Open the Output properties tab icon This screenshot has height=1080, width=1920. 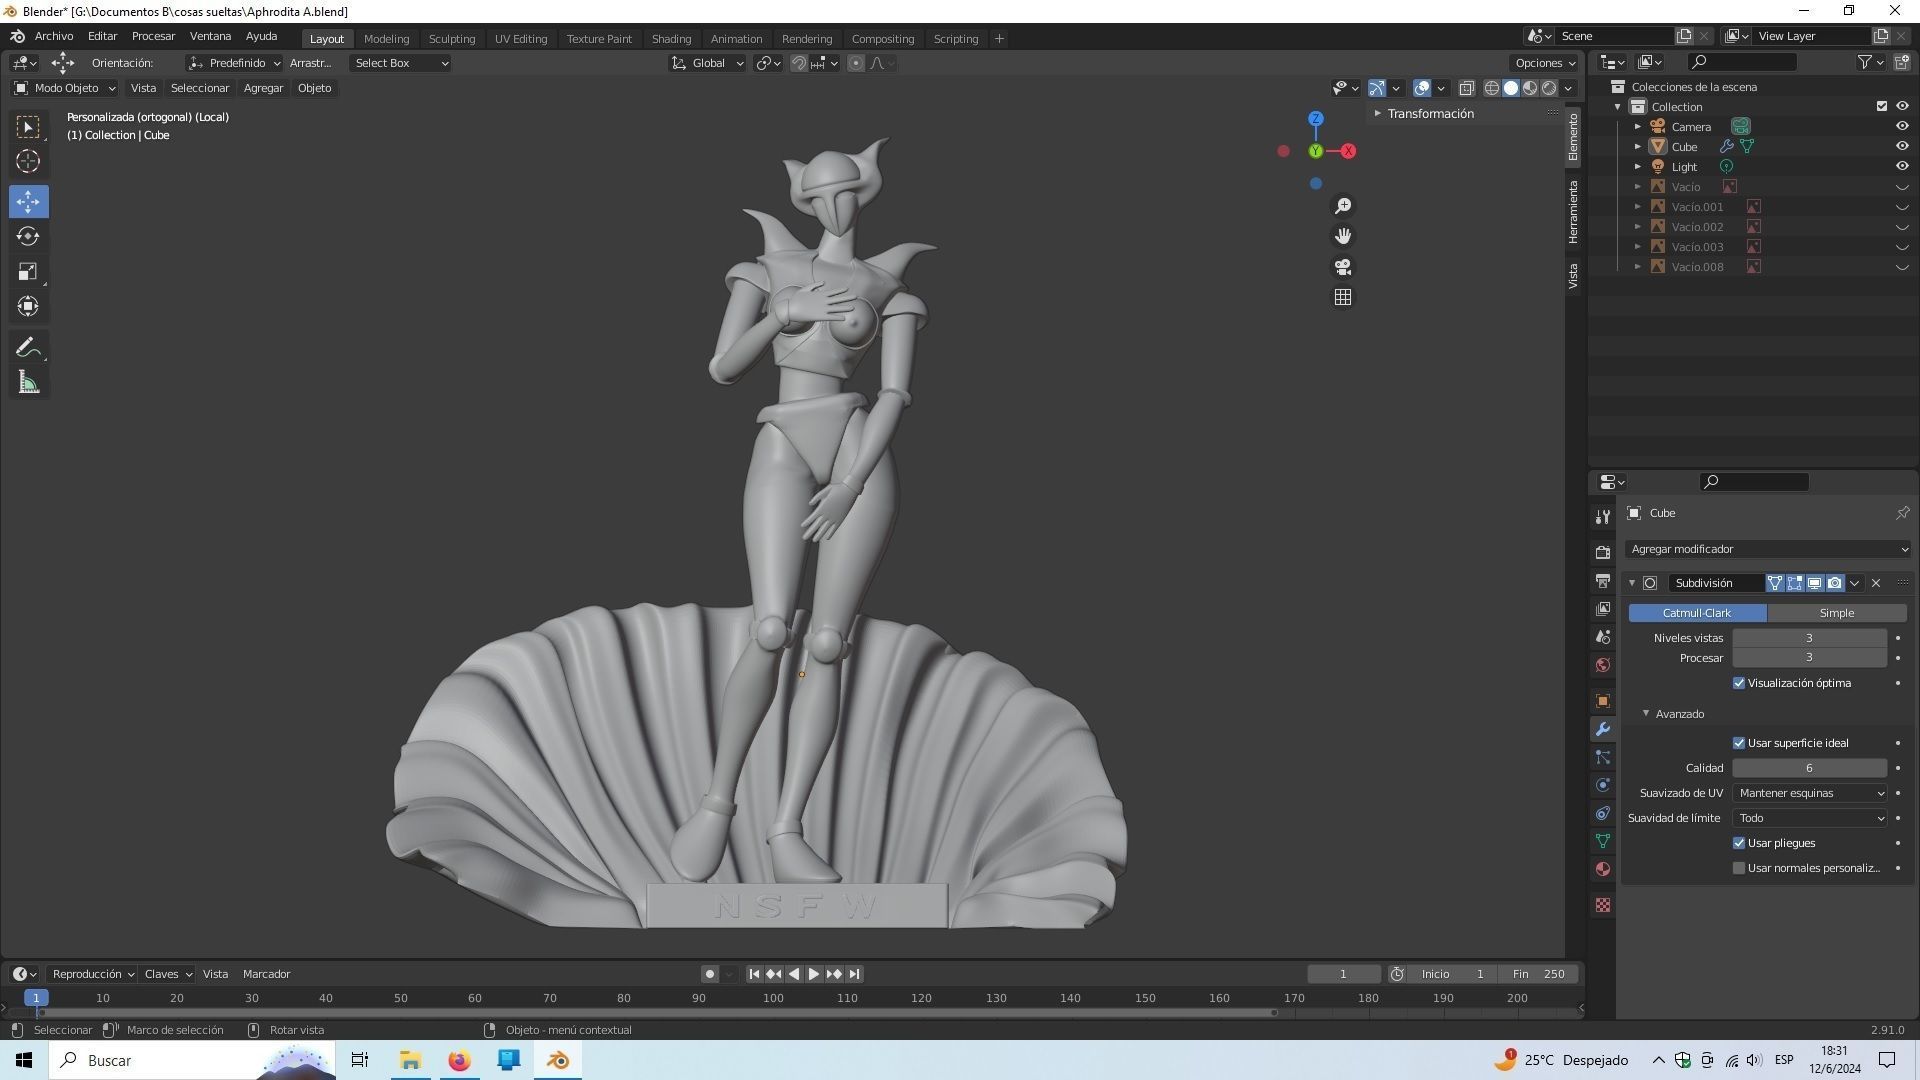(1603, 581)
